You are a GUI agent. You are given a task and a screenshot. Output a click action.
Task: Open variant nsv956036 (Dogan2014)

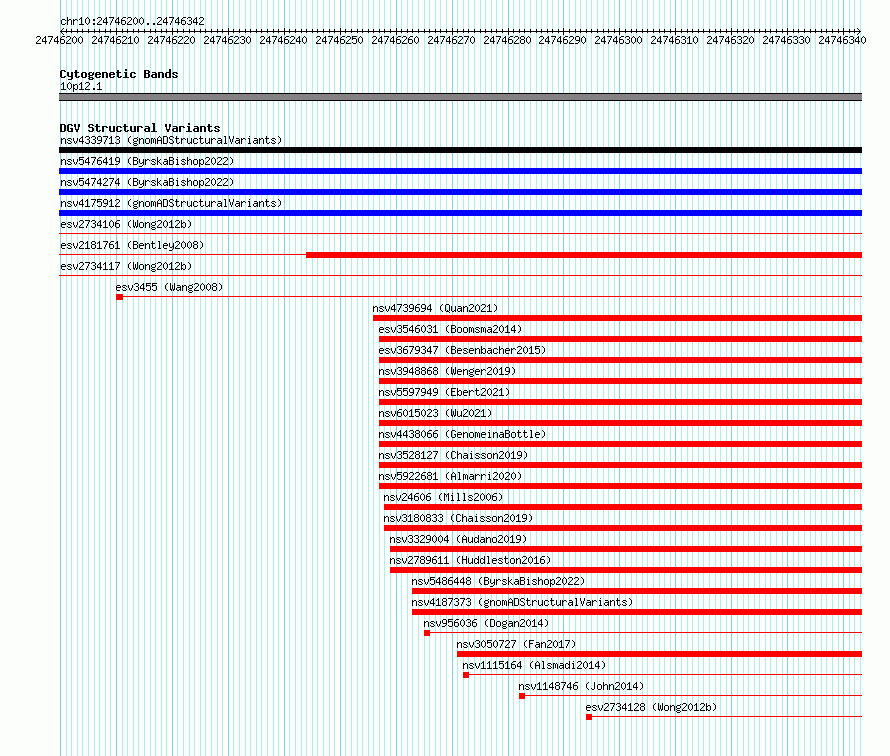[x=486, y=623]
